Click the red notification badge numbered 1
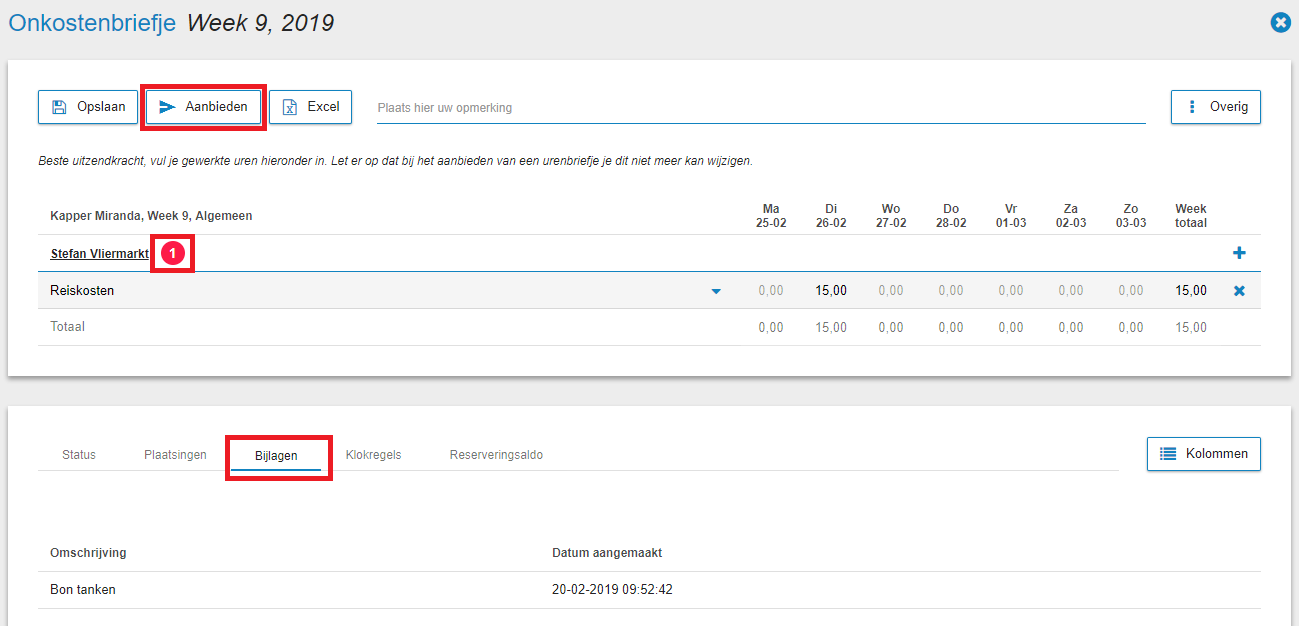Screen dimensions: 1299x626 pyautogui.click(x=172, y=254)
